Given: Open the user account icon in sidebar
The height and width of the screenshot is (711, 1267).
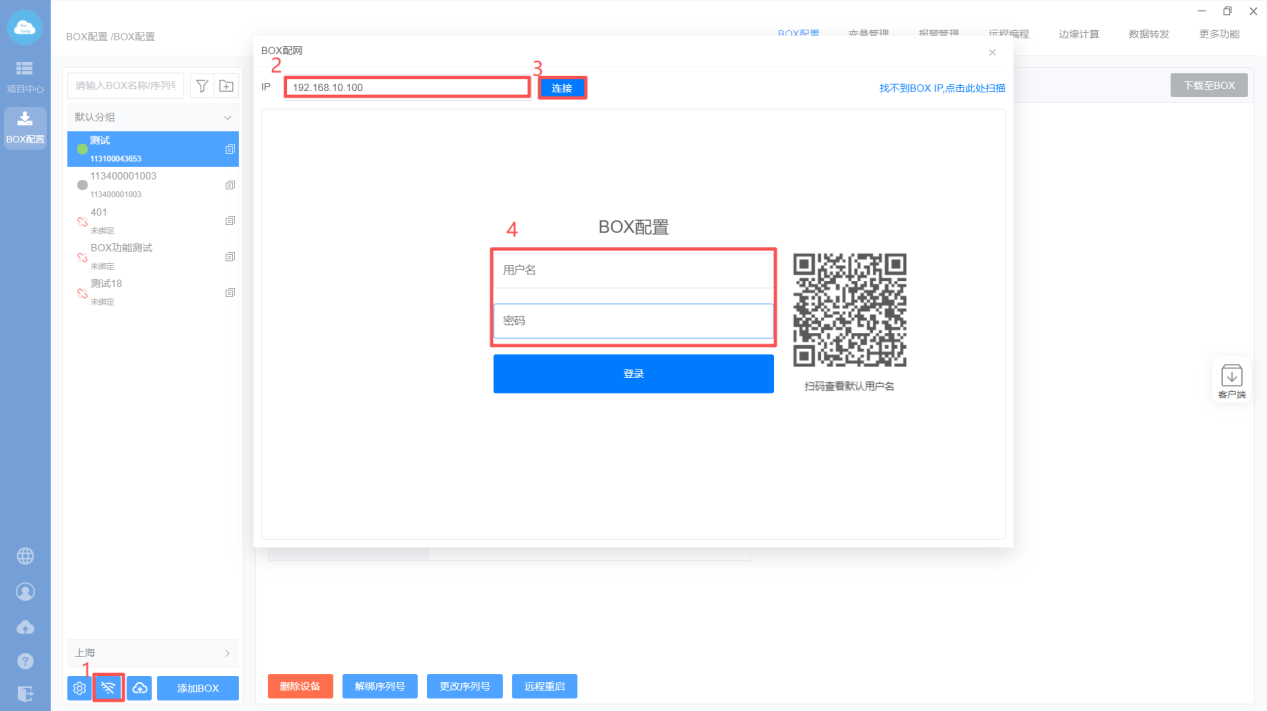Looking at the screenshot, I should (26, 592).
